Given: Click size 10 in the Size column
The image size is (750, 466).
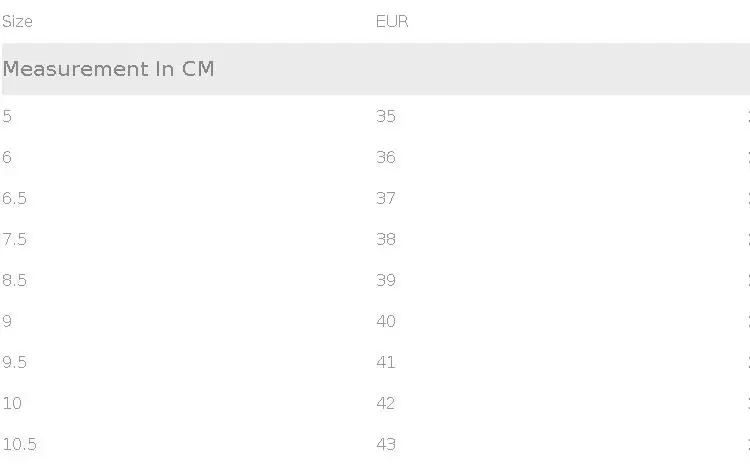Looking at the screenshot, I should pos(12,403).
